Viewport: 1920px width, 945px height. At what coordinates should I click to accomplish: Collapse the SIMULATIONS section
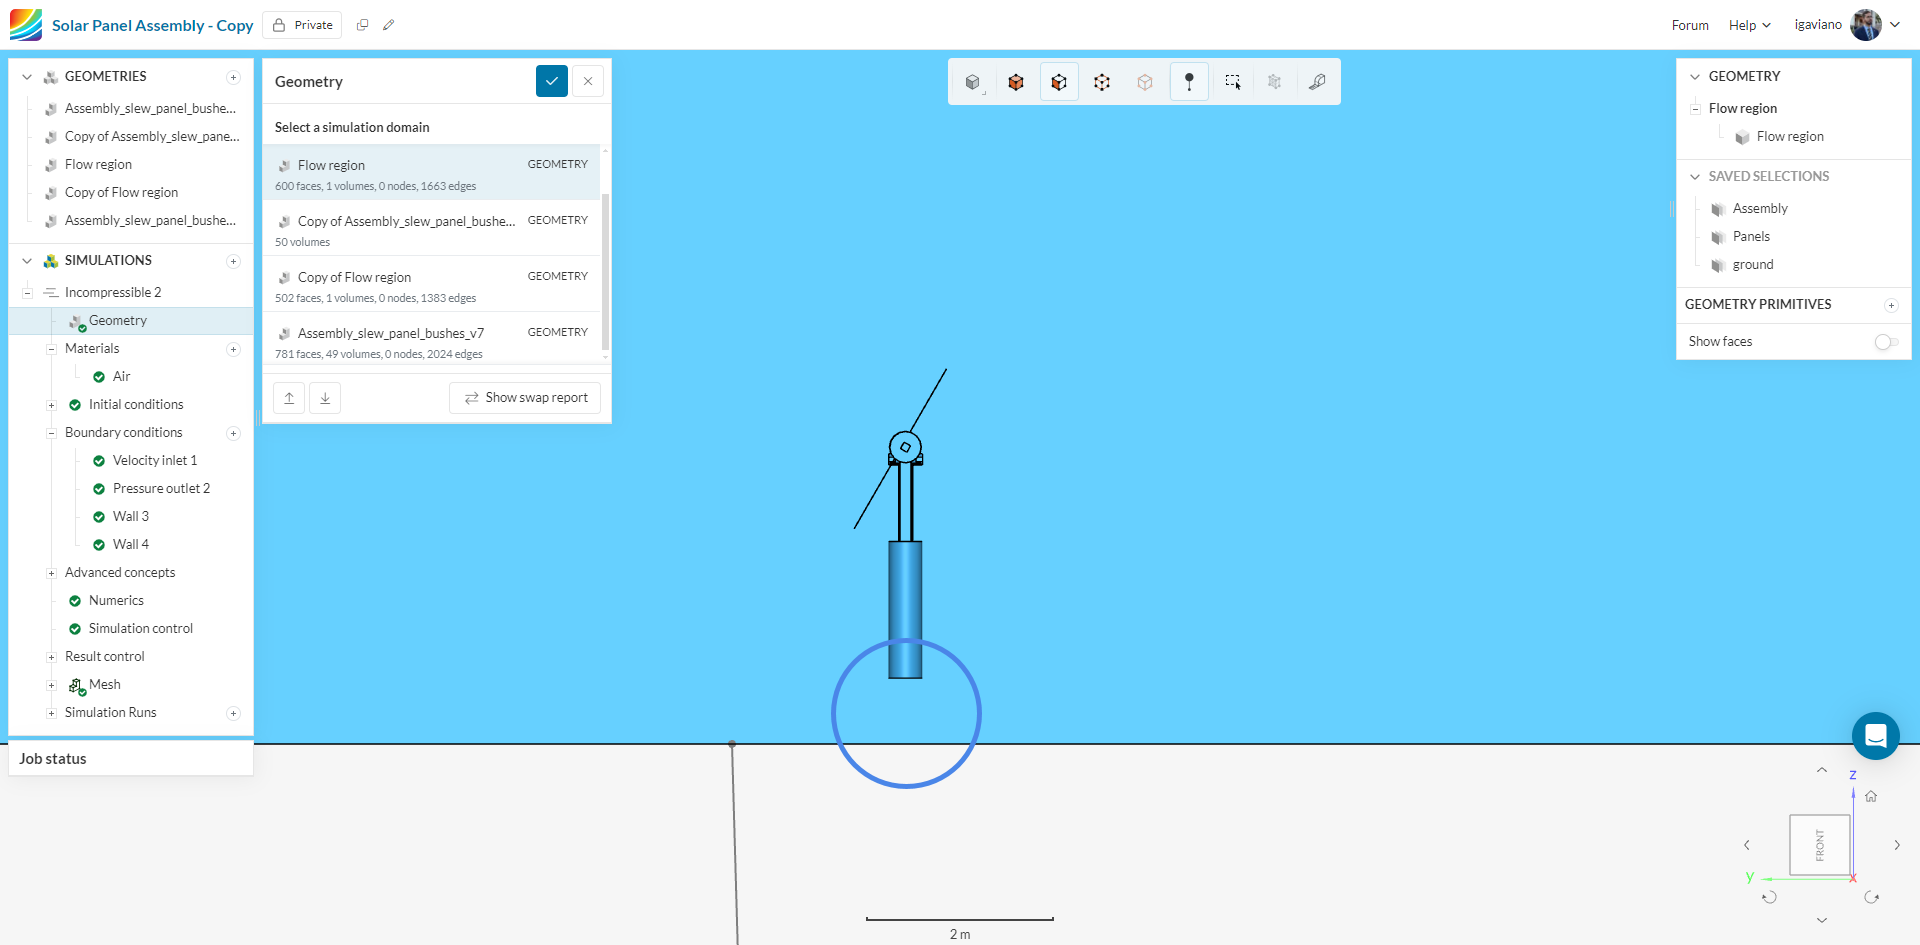[x=27, y=261]
